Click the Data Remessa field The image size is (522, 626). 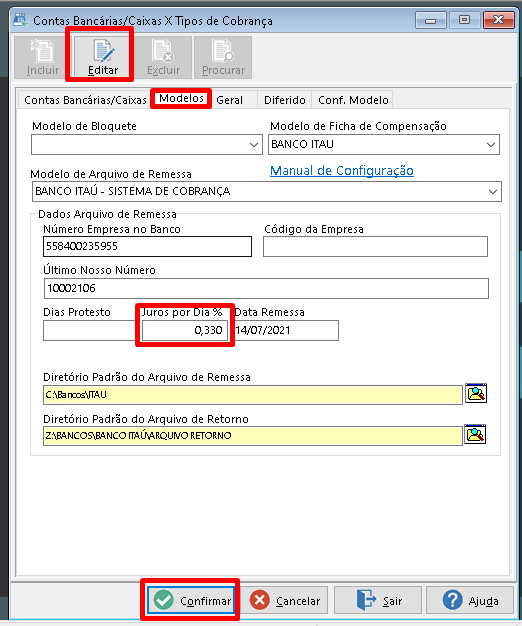tap(286, 331)
